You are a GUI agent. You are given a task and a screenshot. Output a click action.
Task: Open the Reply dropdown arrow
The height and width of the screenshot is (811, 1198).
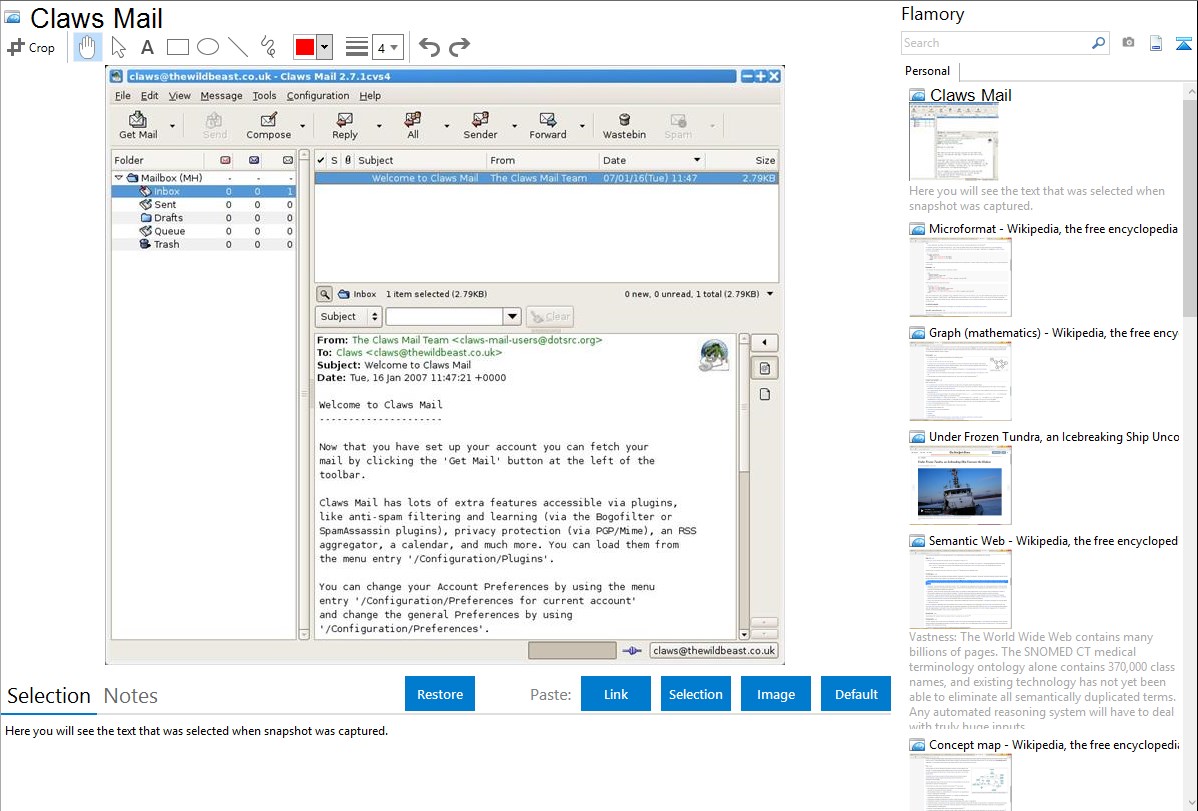click(x=379, y=126)
